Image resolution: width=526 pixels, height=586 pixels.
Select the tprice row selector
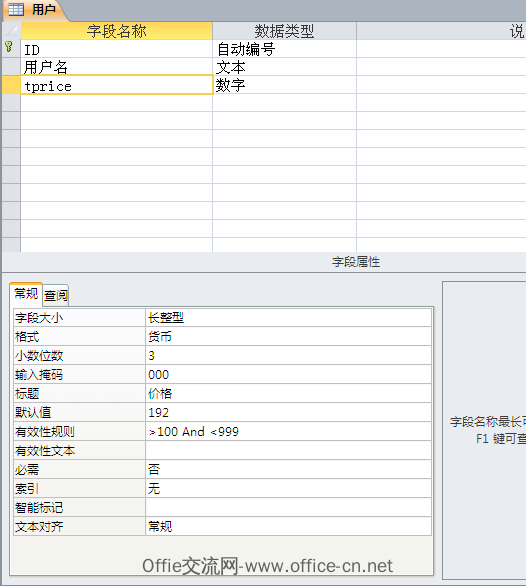(11, 84)
